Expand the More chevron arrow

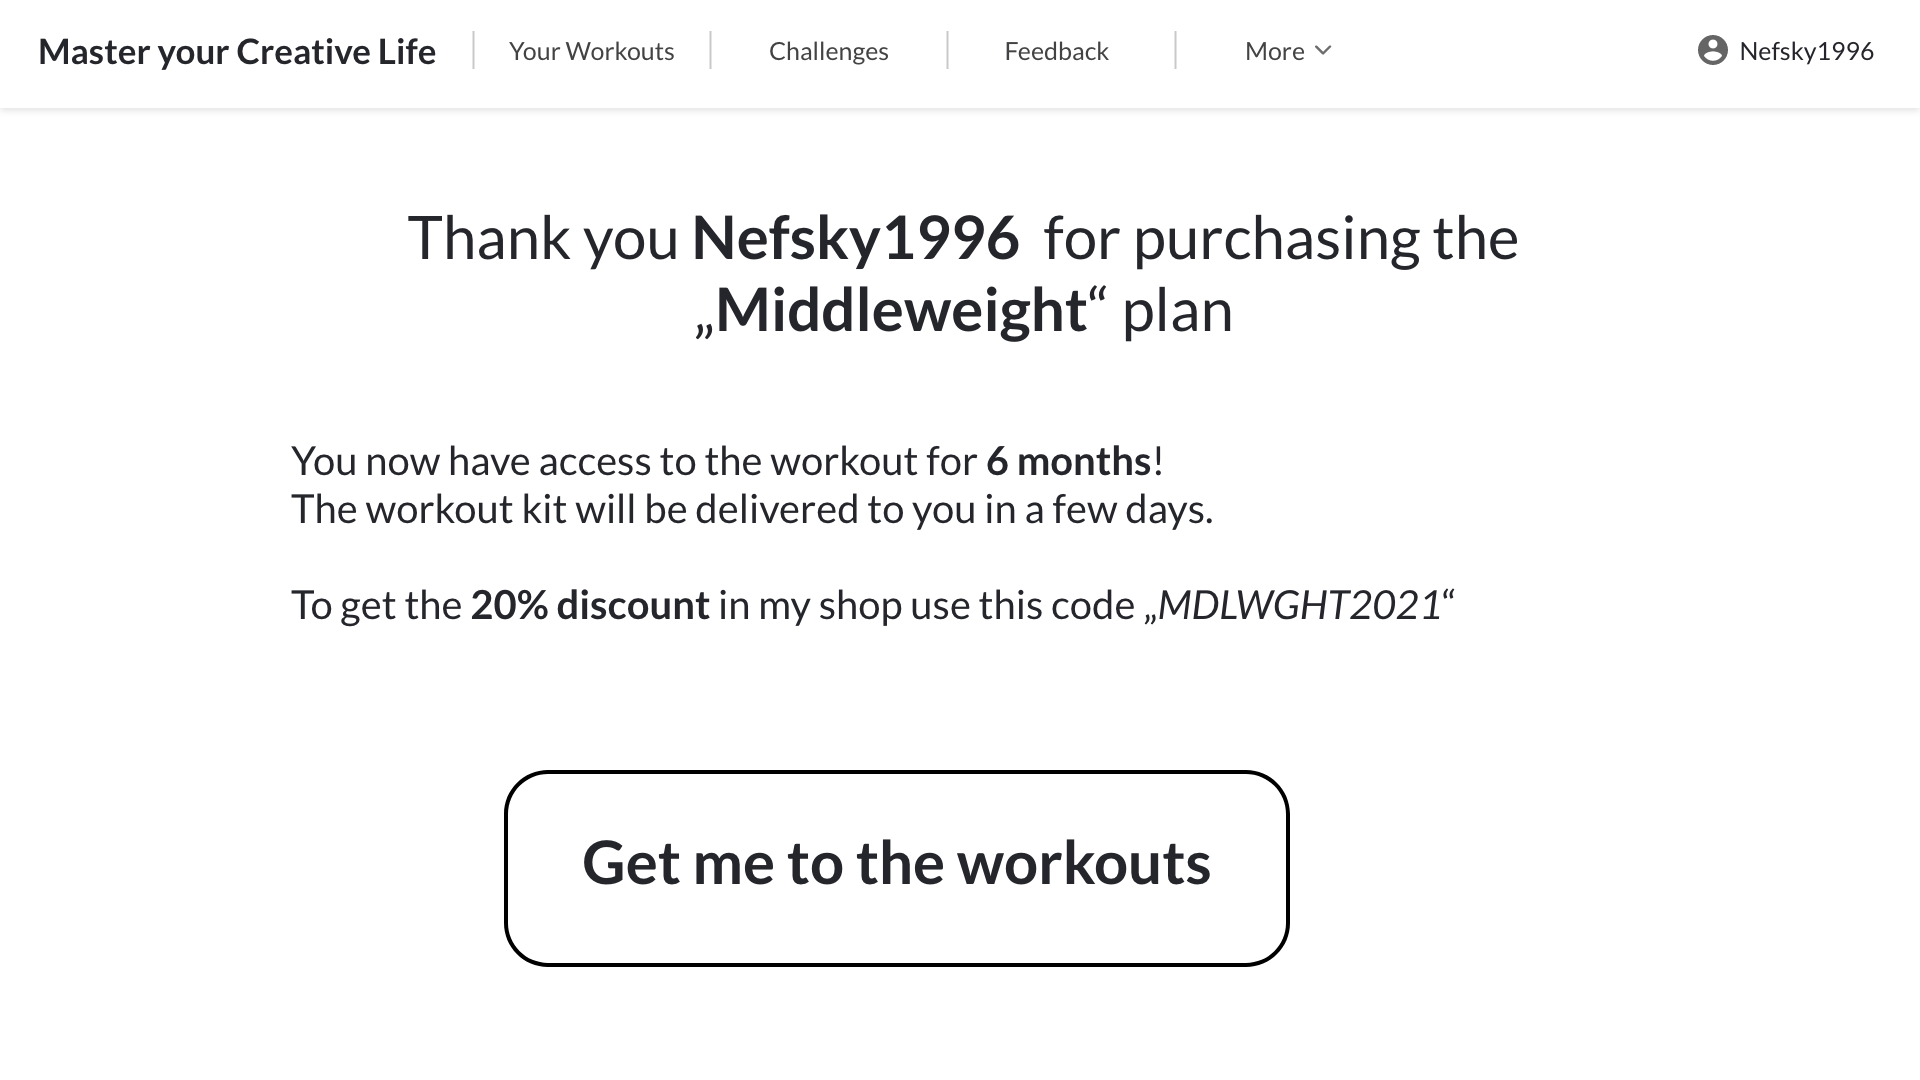[1323, 51]
